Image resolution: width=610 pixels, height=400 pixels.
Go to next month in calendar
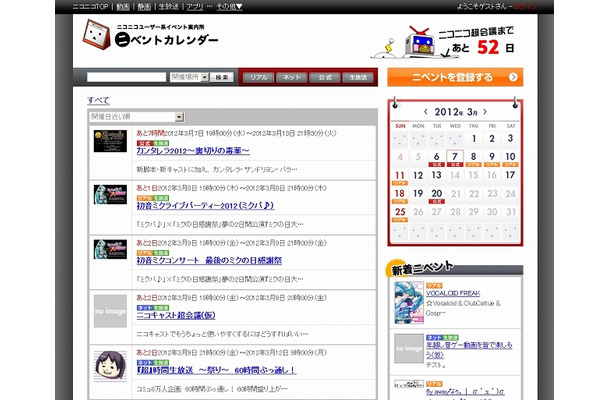tap(485, 112)
